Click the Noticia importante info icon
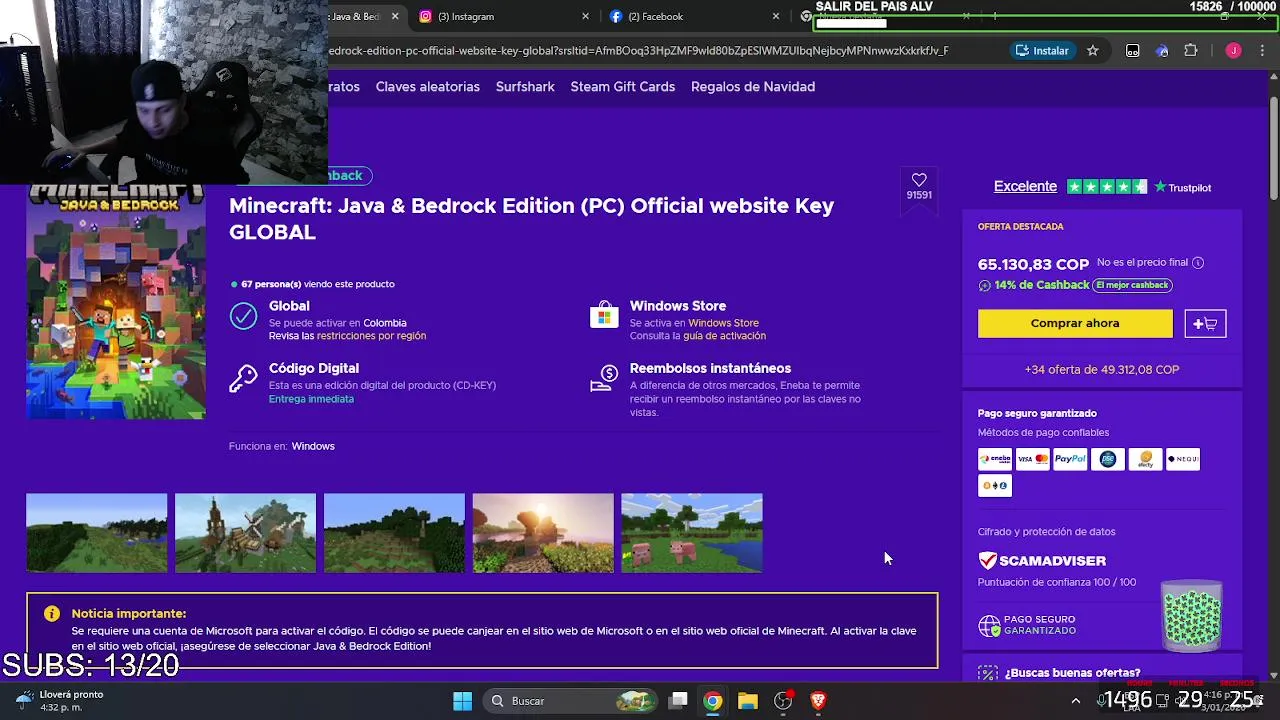 (x=52, y=614)
